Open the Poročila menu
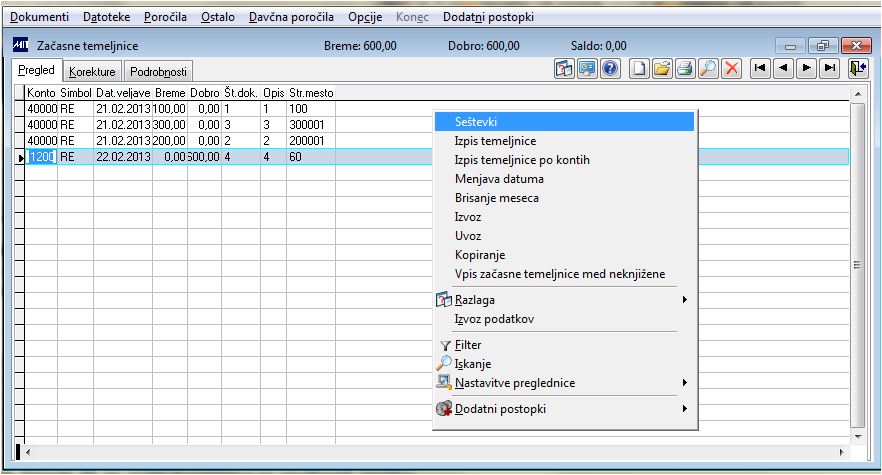This screenshot has width=882, height=475. tap(165, 17)
